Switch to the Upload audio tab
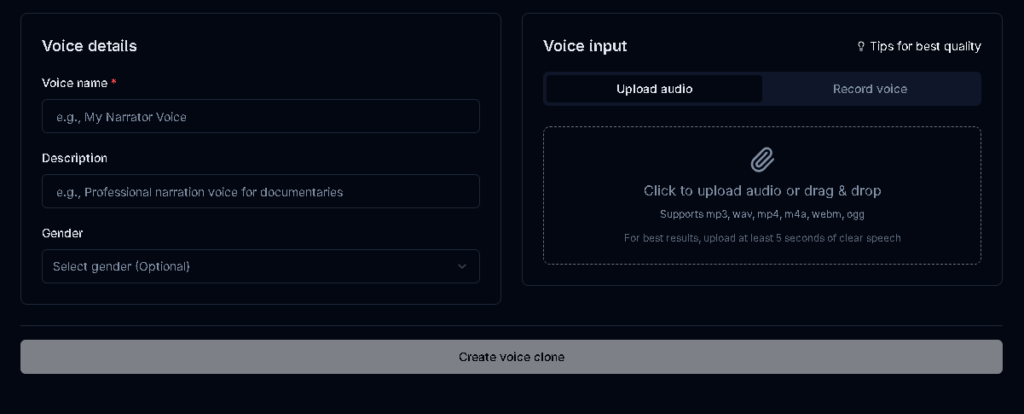1024x414 pixels. point(654,89)
